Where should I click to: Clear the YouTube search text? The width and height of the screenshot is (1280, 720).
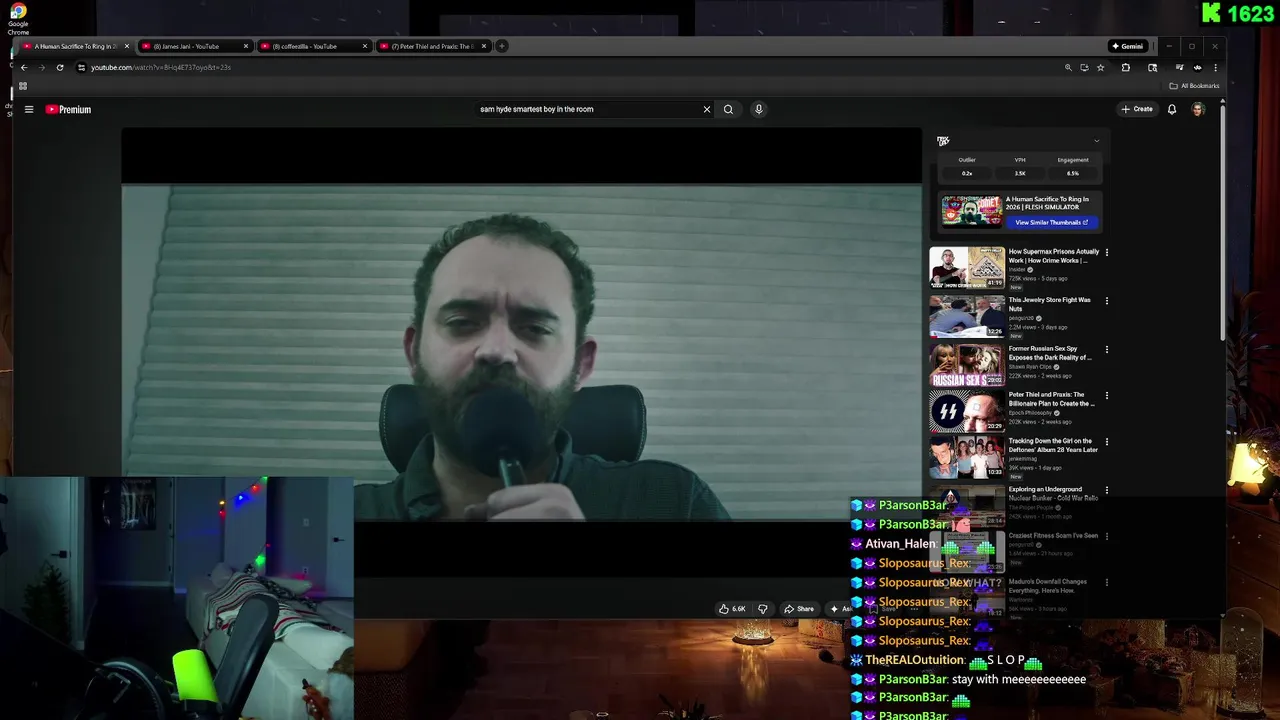pos(706,109)
